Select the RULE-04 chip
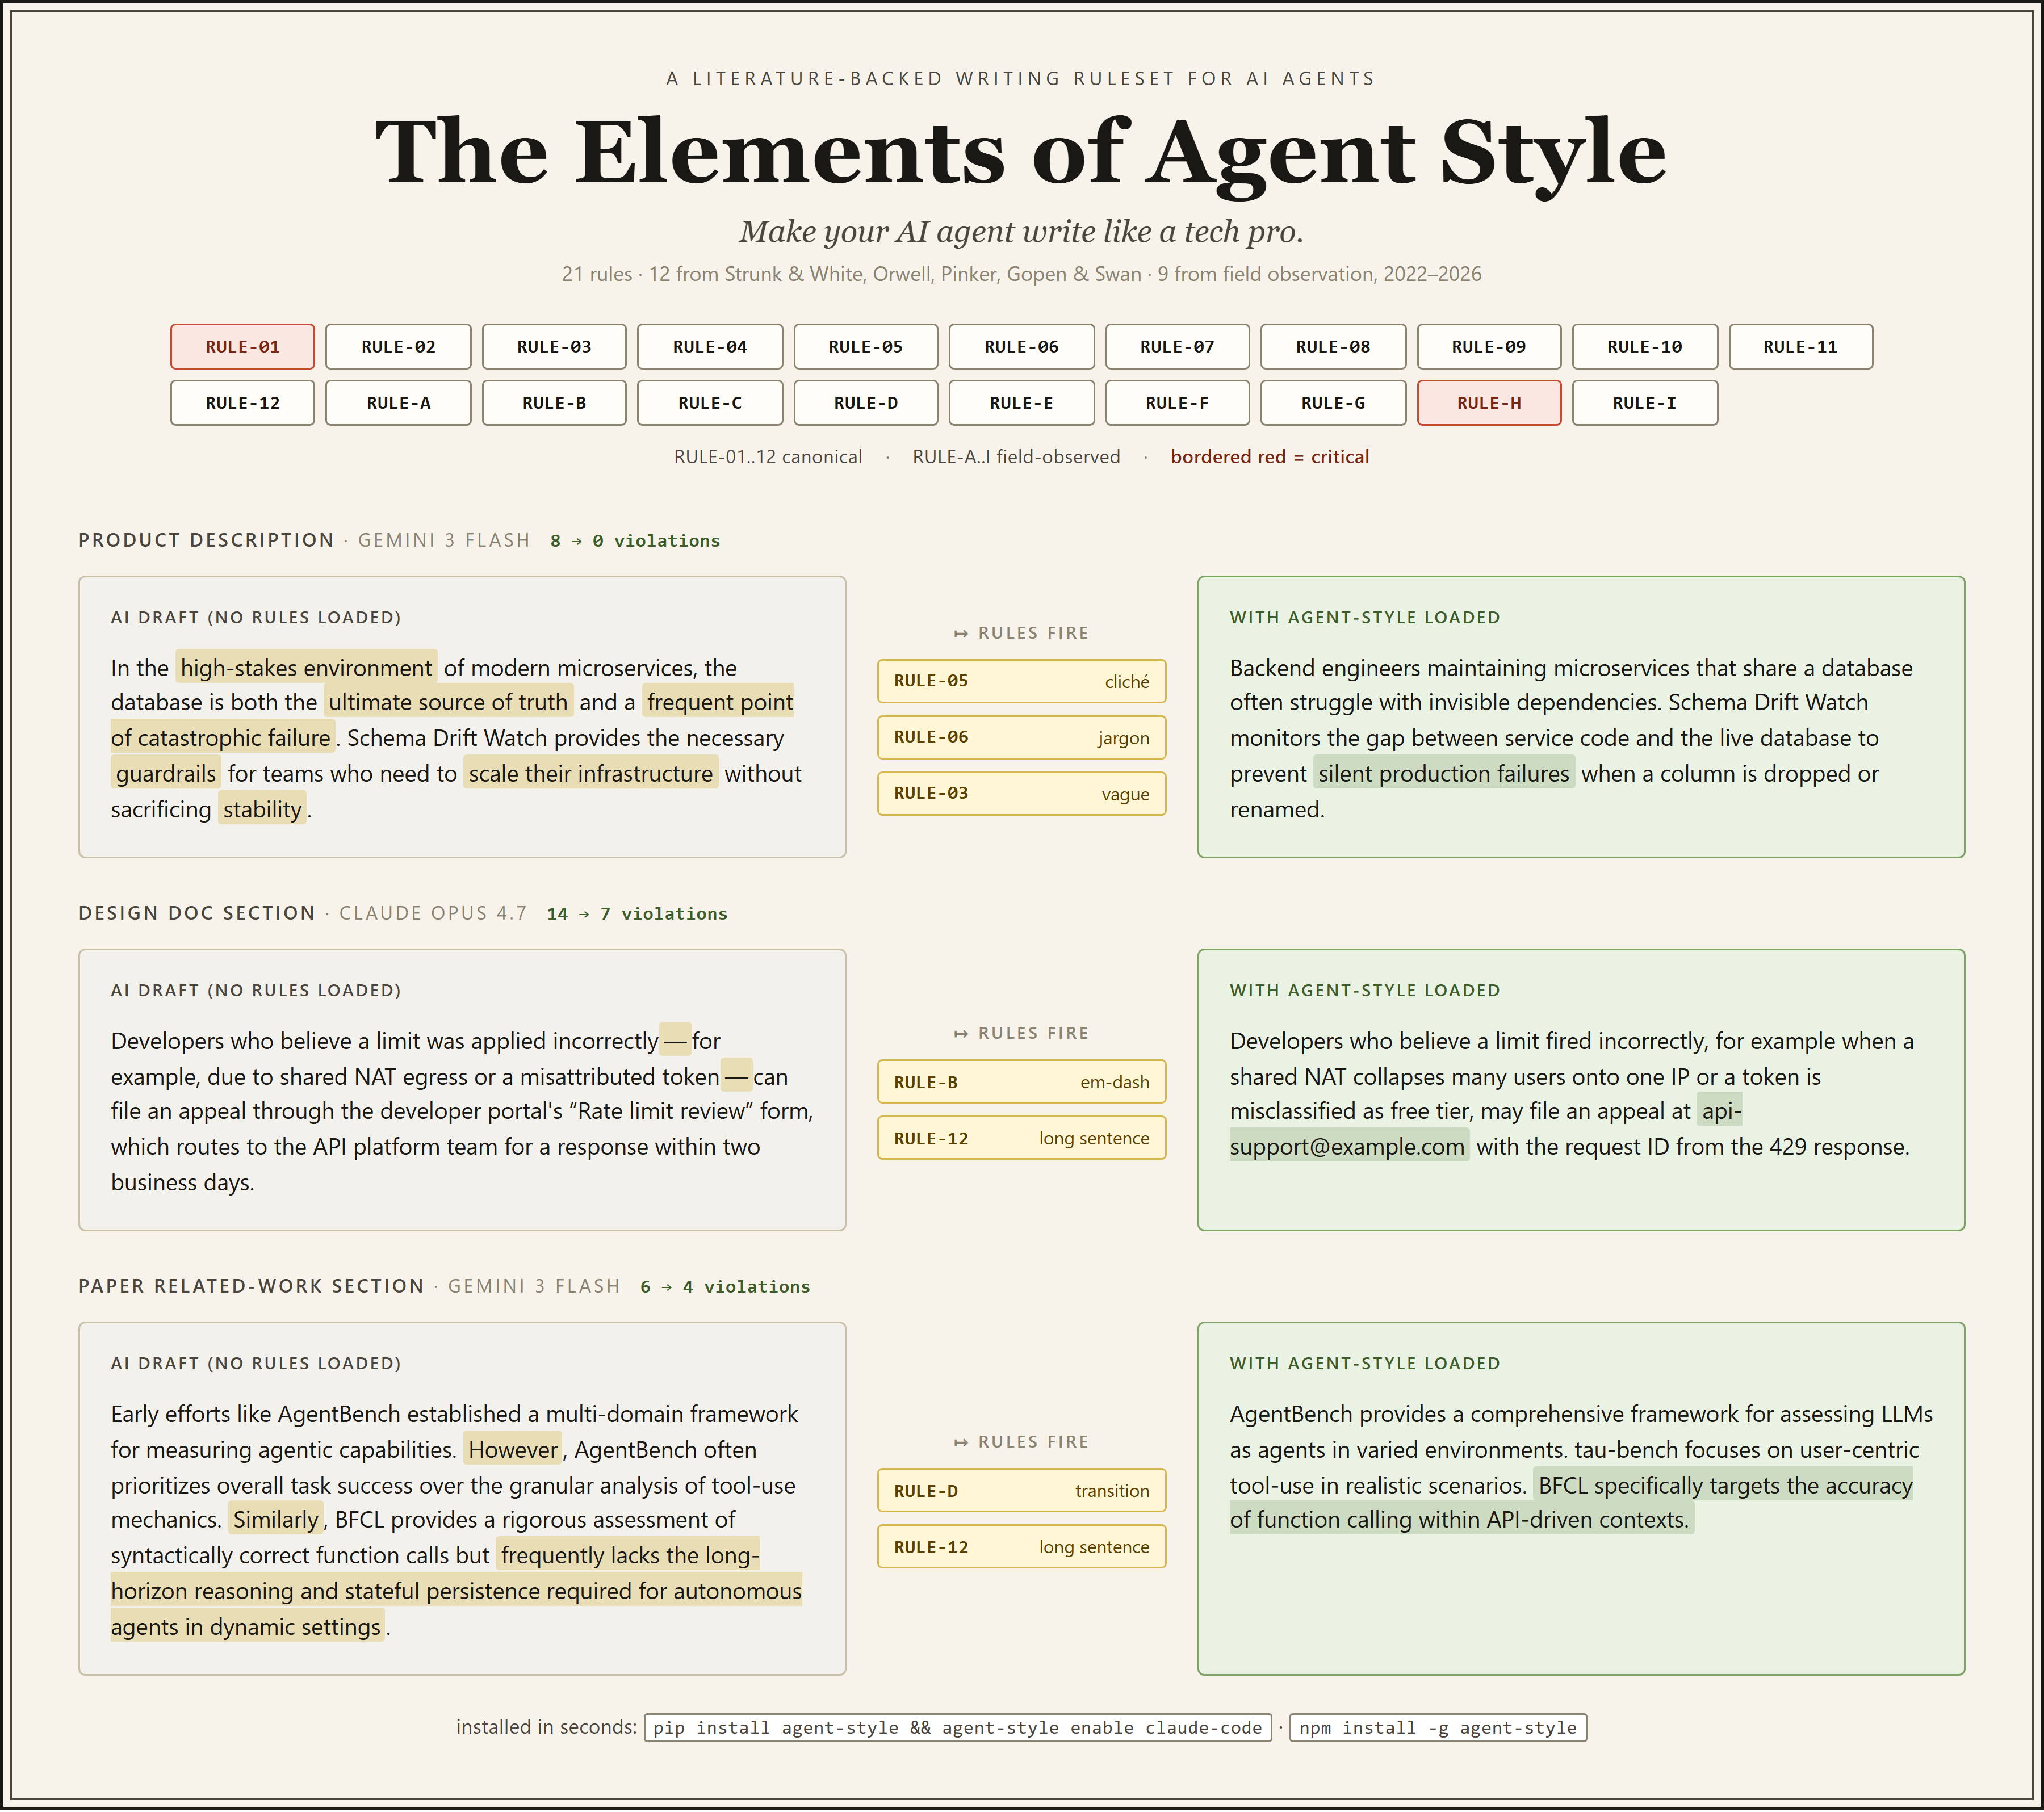Viewport: 2044px width, 1812px height. pyautogui.click(x=710, y=347)
